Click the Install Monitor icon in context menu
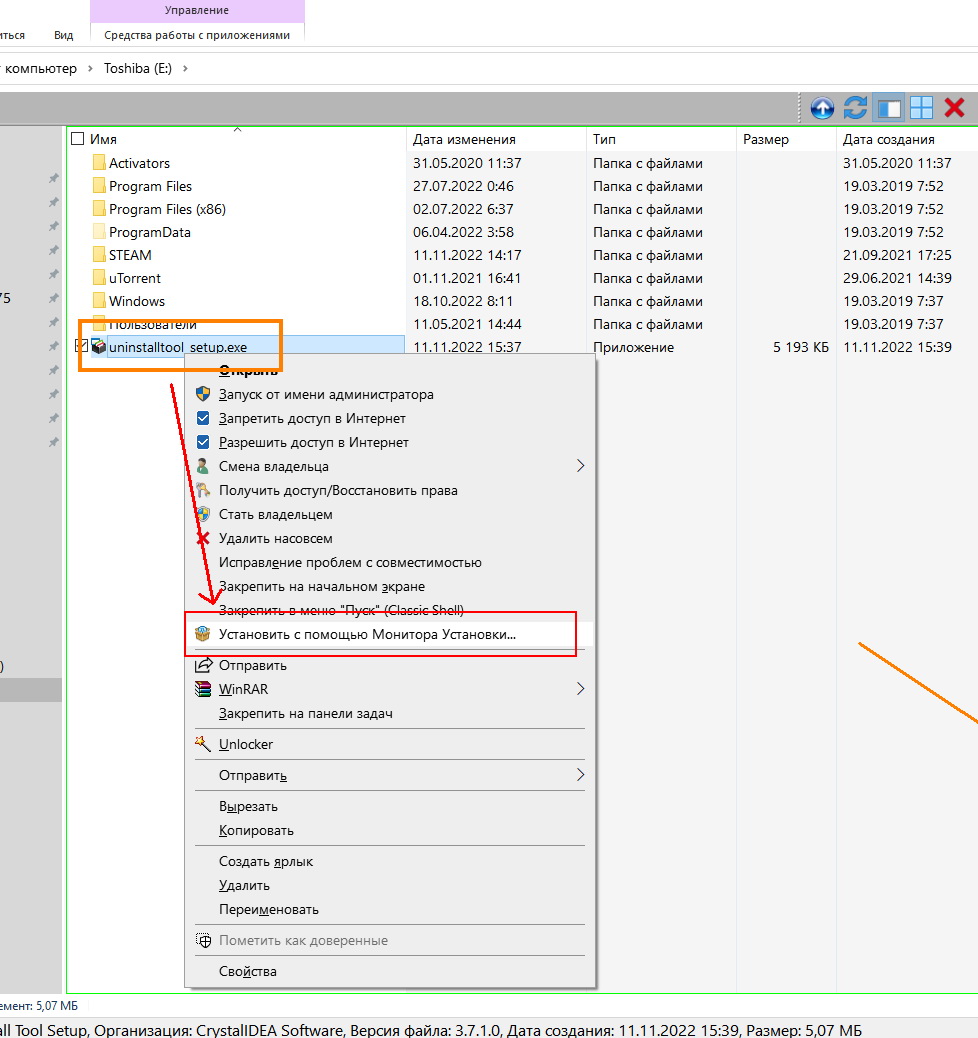The height and width of the screenshot is (1038, 978). (203, 634)
